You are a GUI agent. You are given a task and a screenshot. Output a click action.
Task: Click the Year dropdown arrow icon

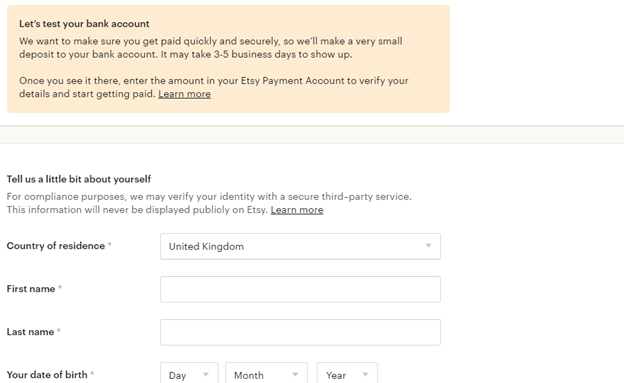(365, 375)
